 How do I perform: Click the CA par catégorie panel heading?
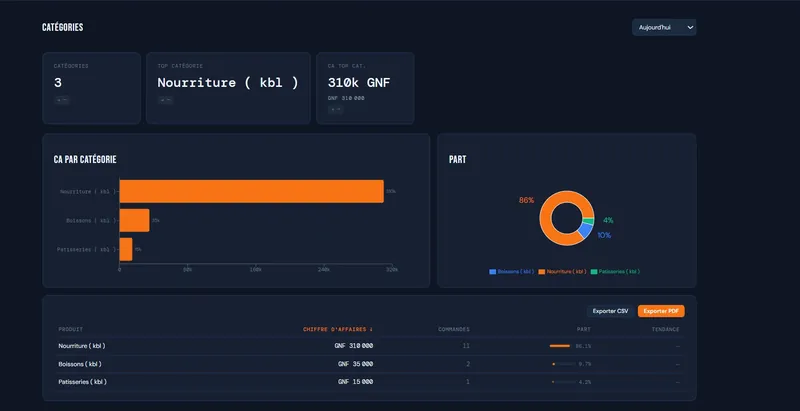(85, 160)
